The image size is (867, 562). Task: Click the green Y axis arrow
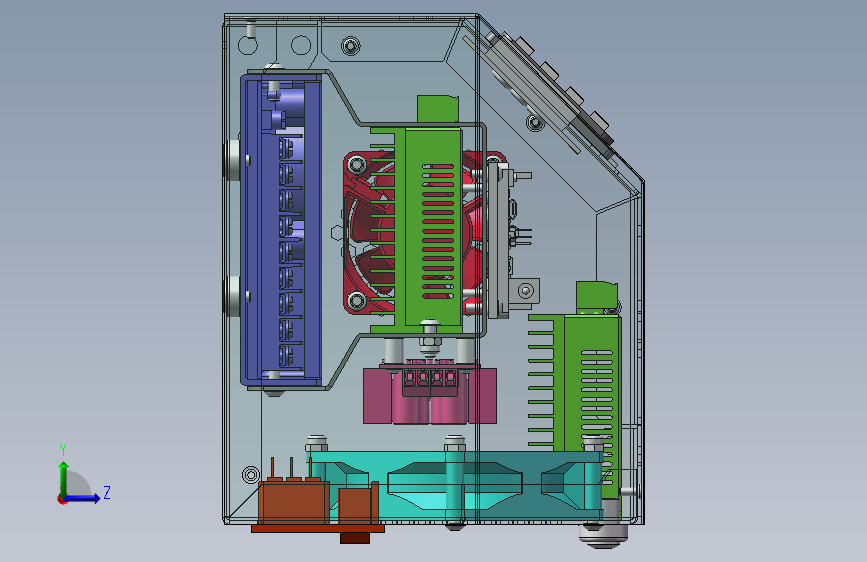[63, 478]
